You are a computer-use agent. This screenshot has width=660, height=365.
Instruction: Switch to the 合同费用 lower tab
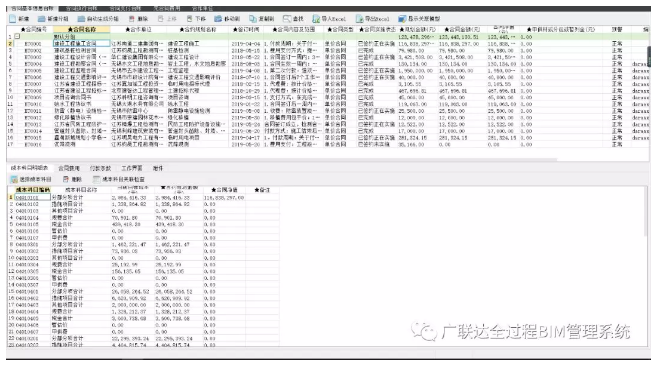pos(69,168)
